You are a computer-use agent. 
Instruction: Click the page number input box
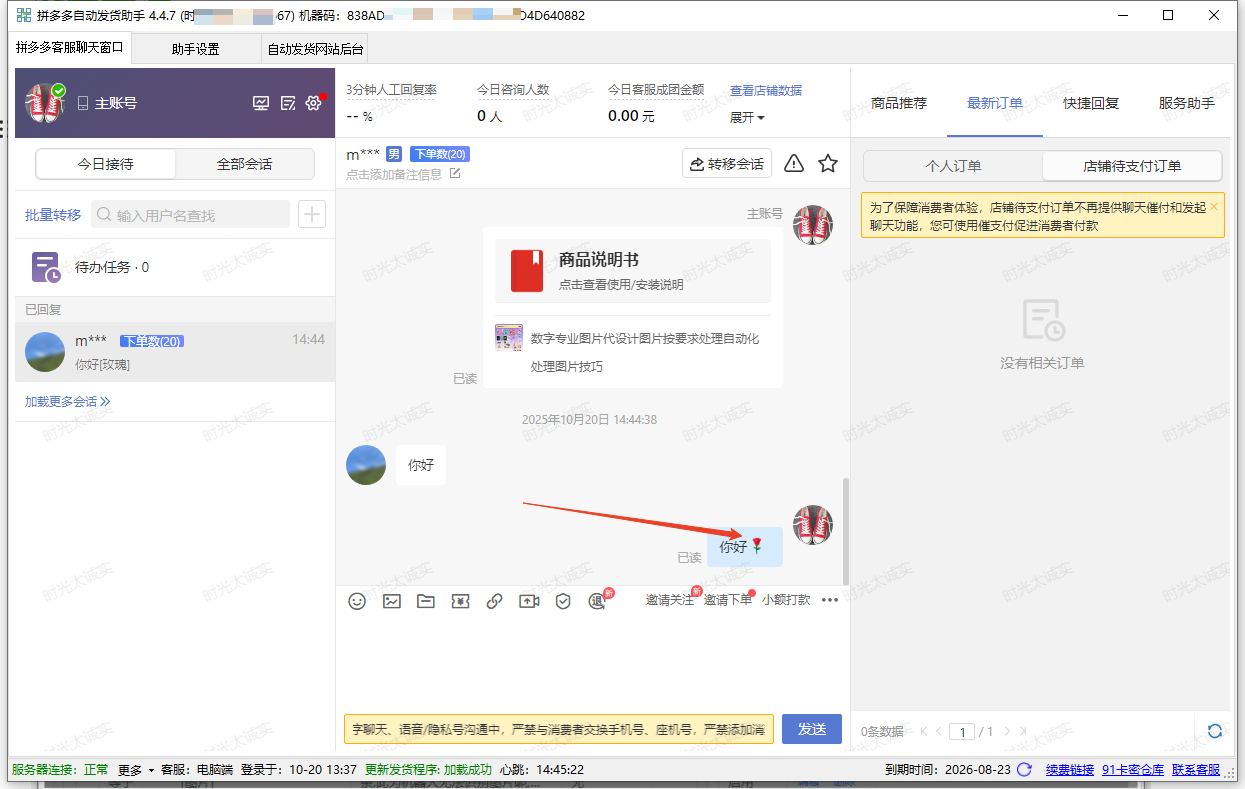click(x=962, y=732)
